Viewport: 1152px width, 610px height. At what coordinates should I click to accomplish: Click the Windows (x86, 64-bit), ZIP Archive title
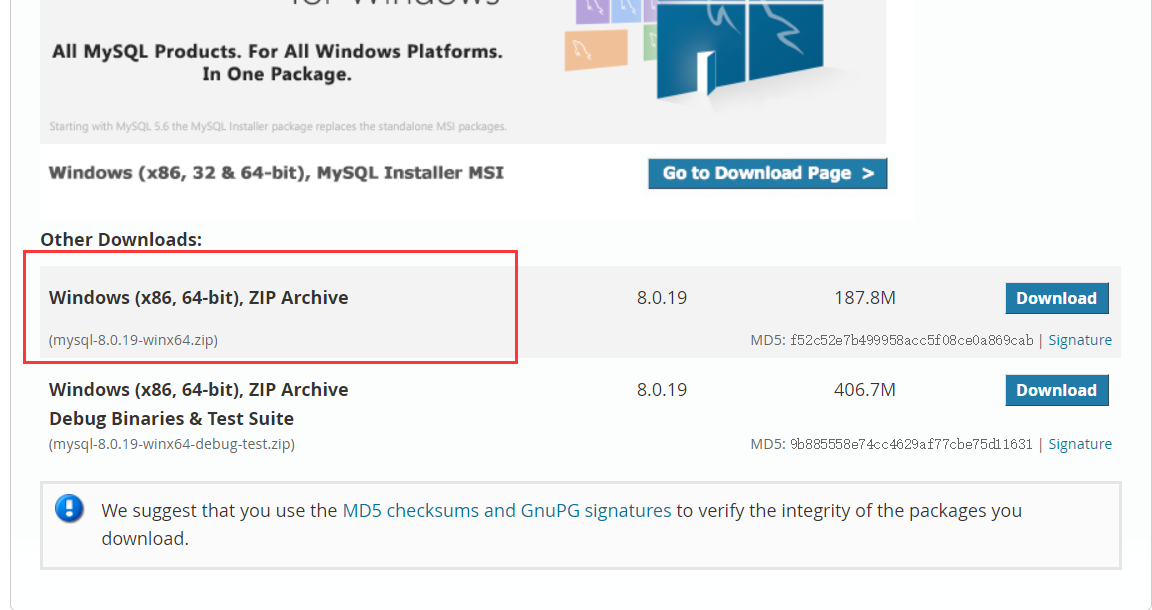(x=198, y=298)
